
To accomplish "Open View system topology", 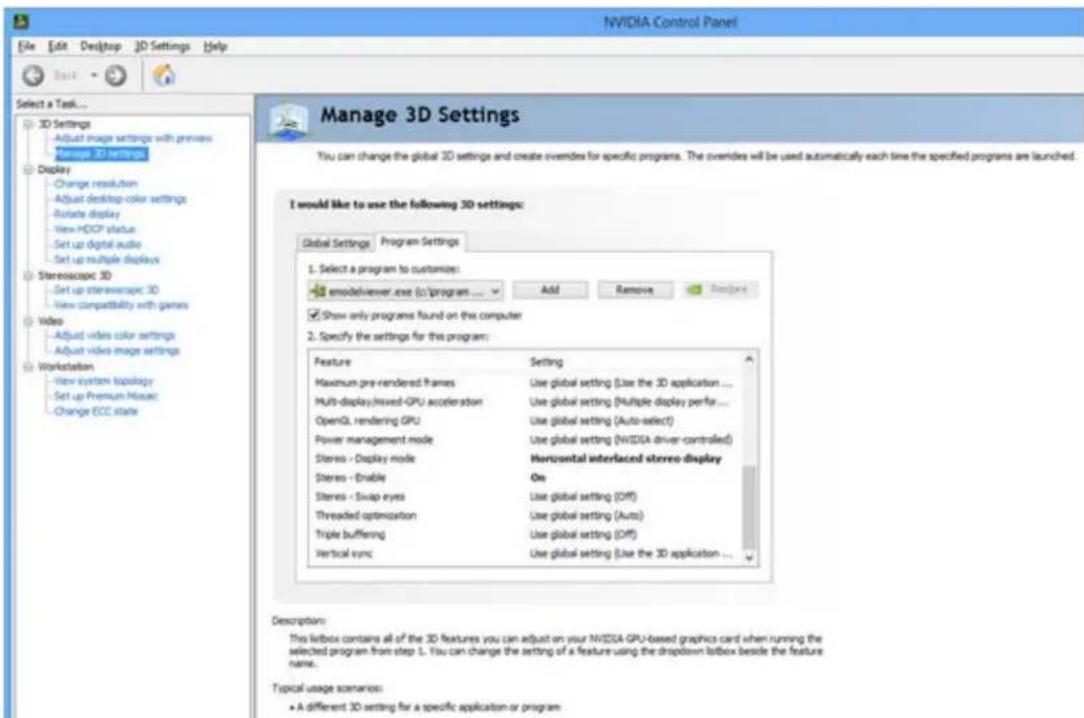I will click(x=104, y=381).
